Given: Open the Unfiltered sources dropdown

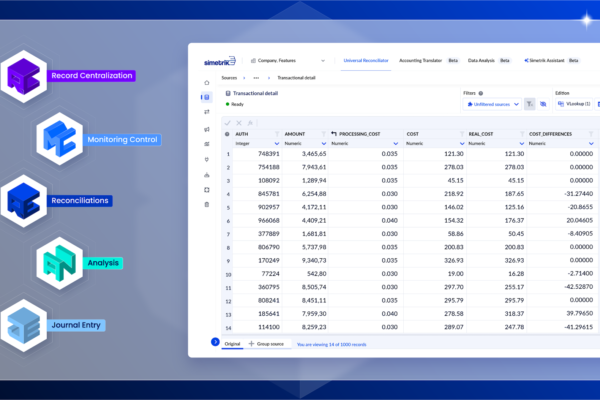Looking at the screenshot, I should [x=491, y=104].
